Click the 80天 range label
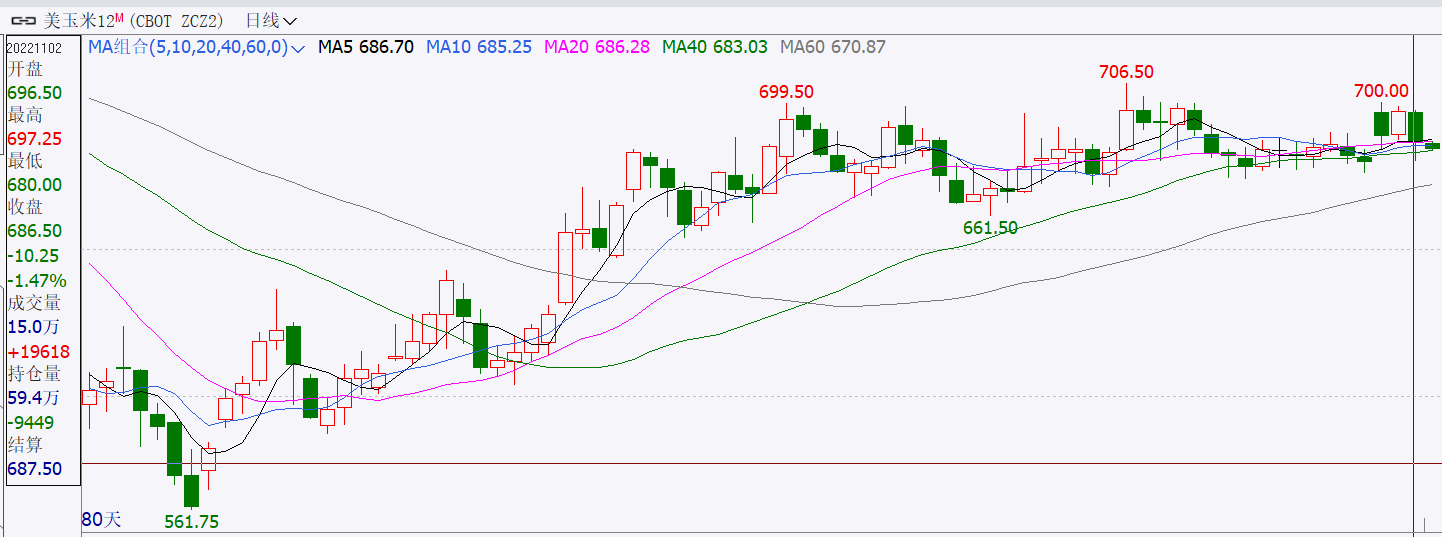This screenshot has width=1442, height=537. pos(101,520)
